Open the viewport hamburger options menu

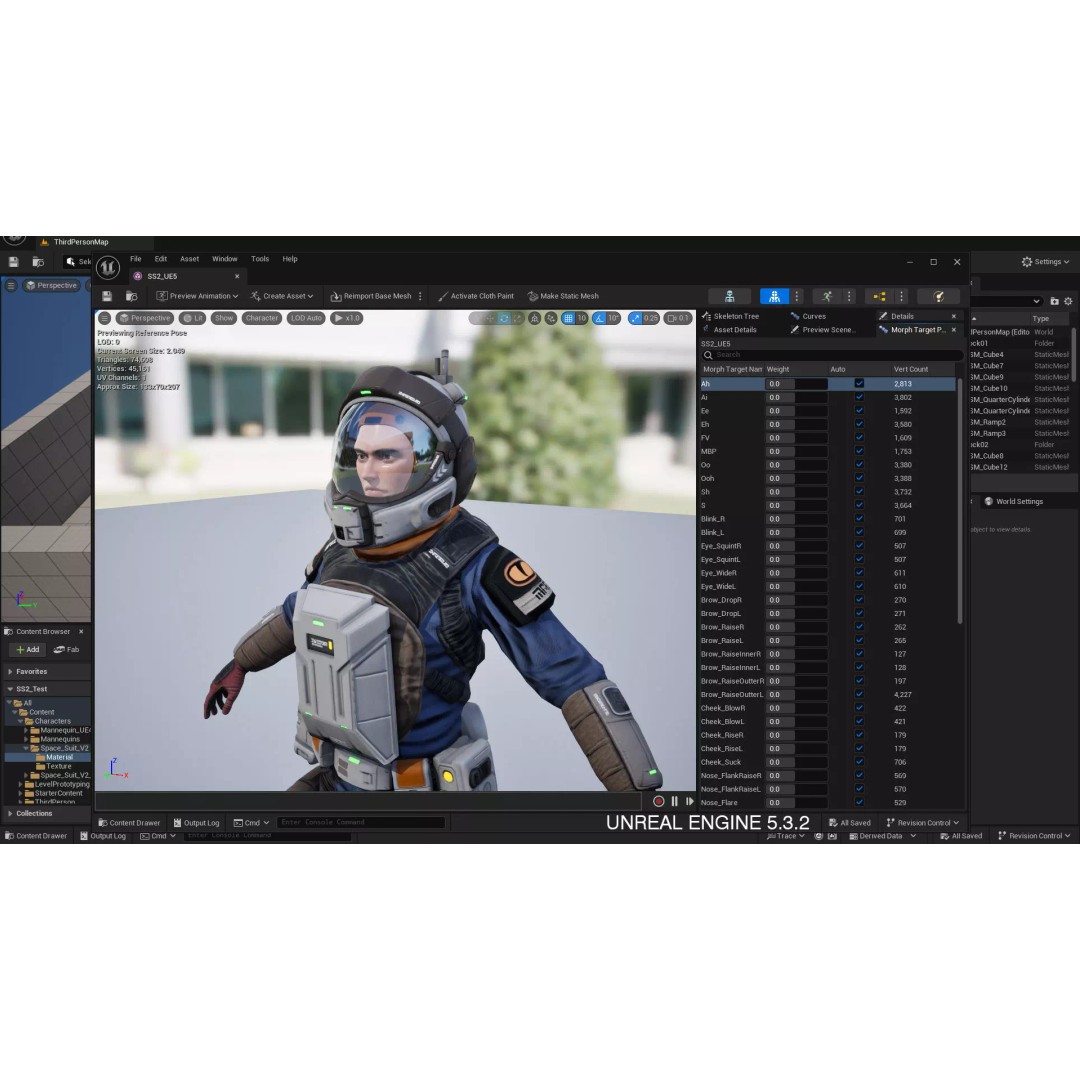[105, 318]
